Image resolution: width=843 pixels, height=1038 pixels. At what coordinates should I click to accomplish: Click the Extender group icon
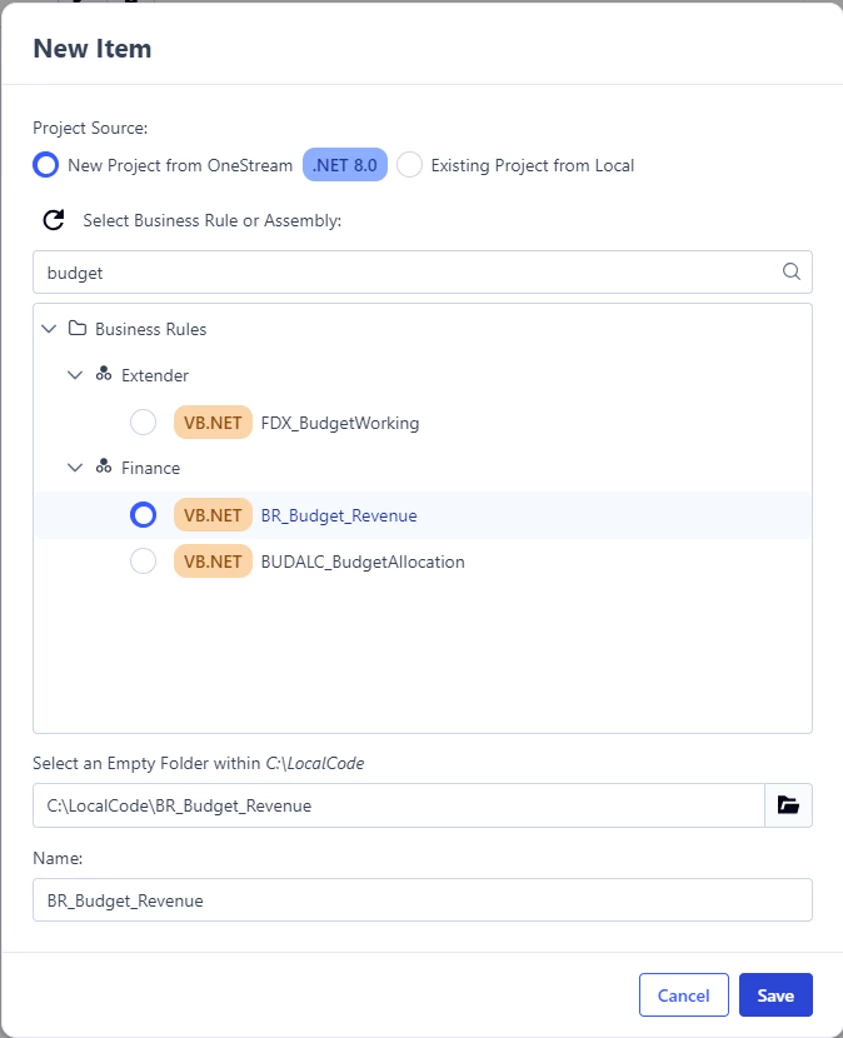103,374
